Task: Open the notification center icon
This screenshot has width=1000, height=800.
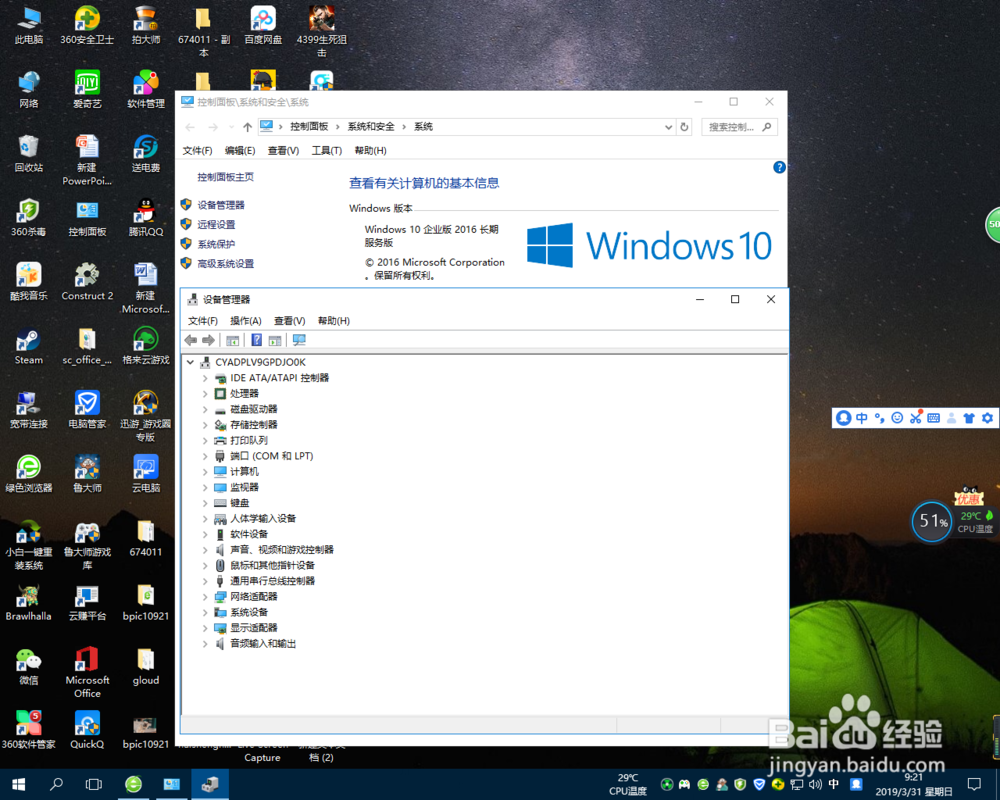Action: 974,784
